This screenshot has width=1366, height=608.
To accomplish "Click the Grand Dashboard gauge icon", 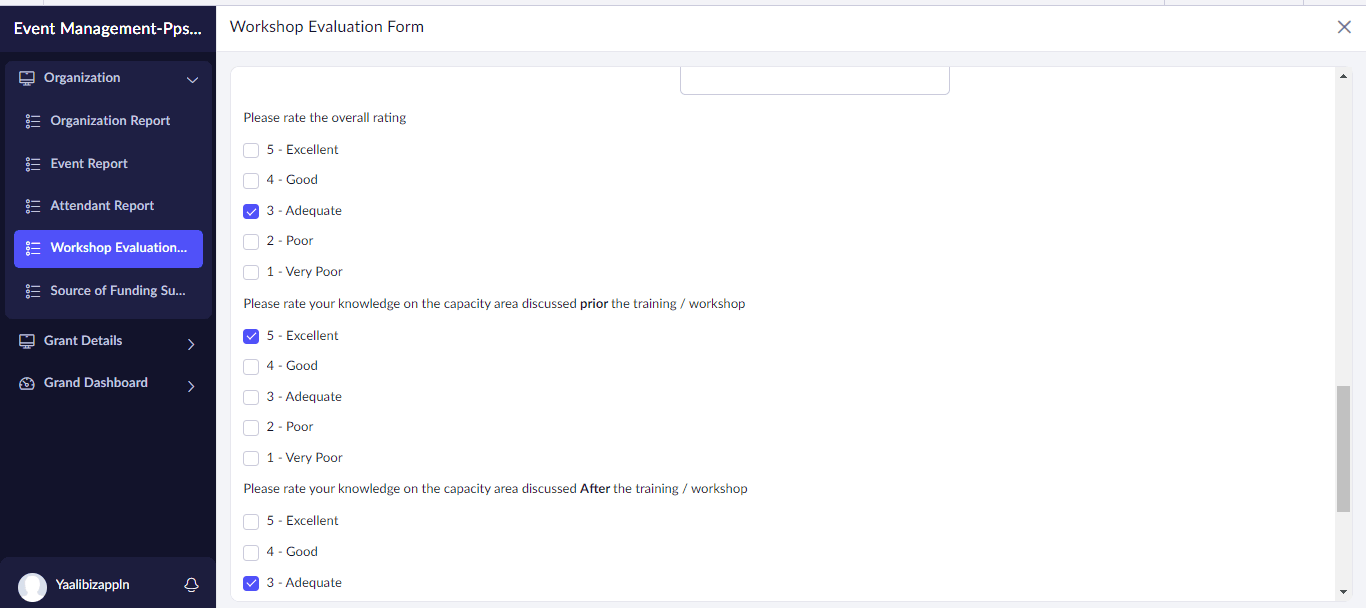I will pyautogui.click(x=27, y=383).
